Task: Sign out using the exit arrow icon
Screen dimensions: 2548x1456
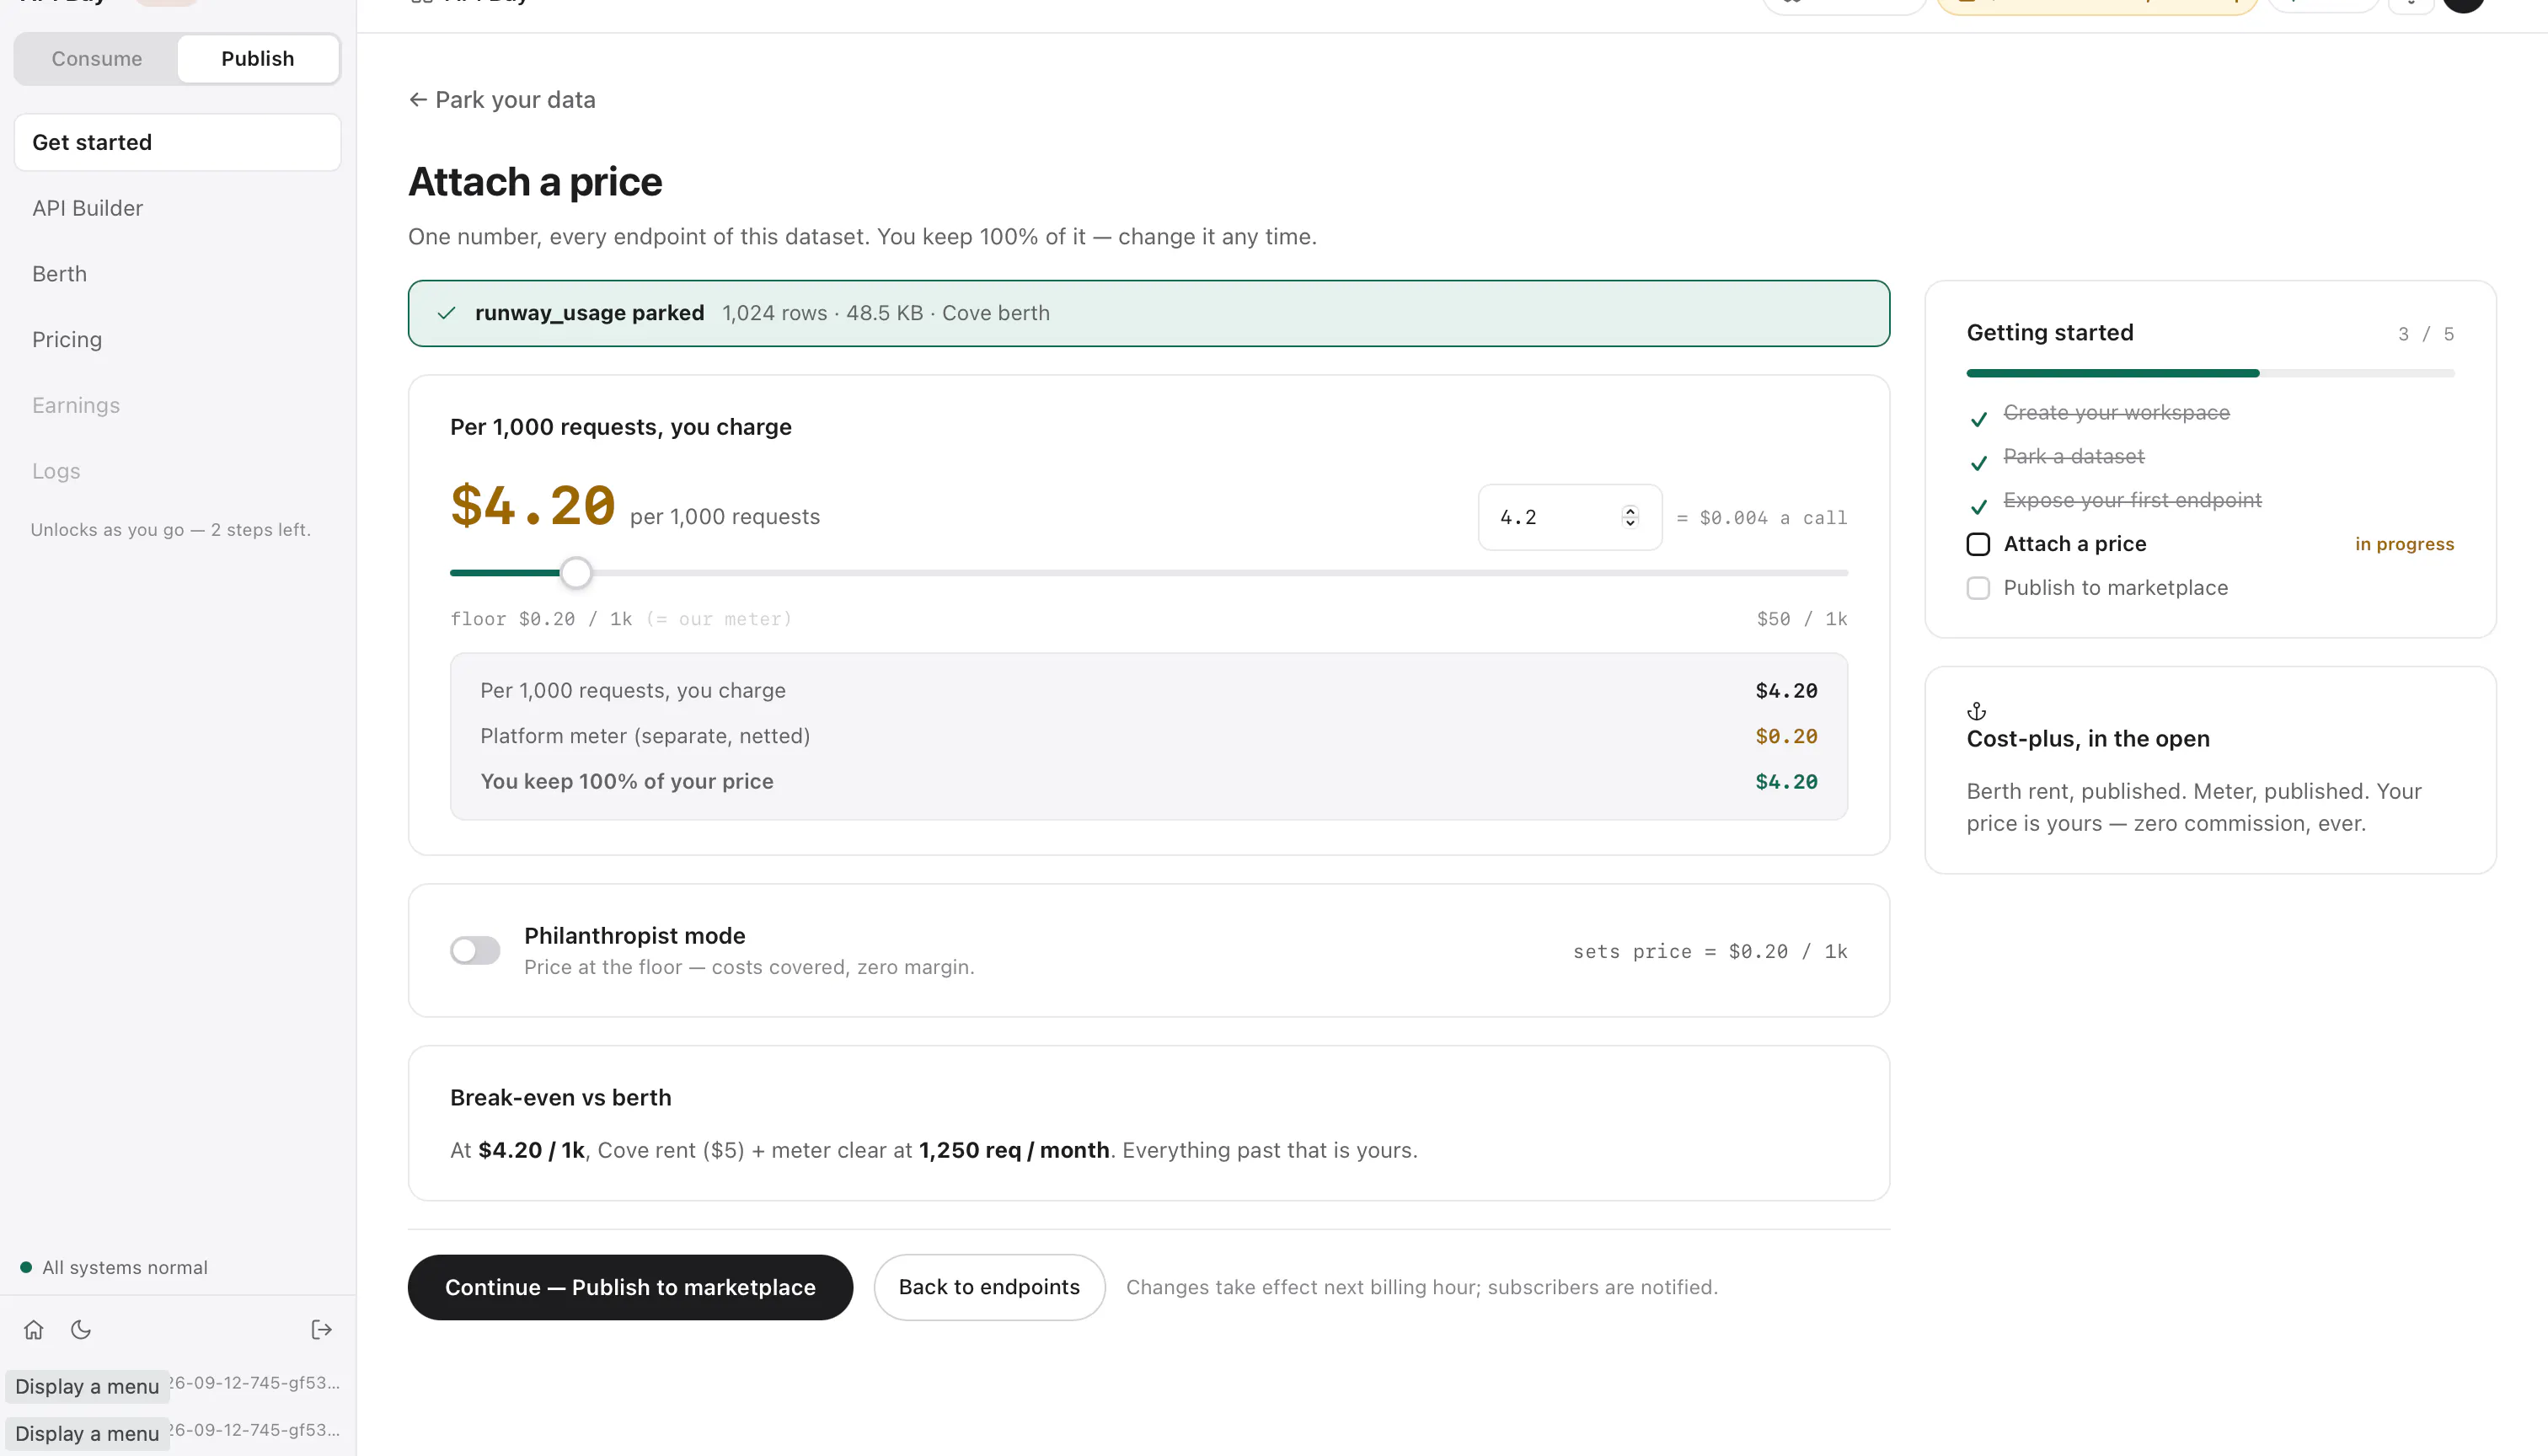Action: 321,1329
